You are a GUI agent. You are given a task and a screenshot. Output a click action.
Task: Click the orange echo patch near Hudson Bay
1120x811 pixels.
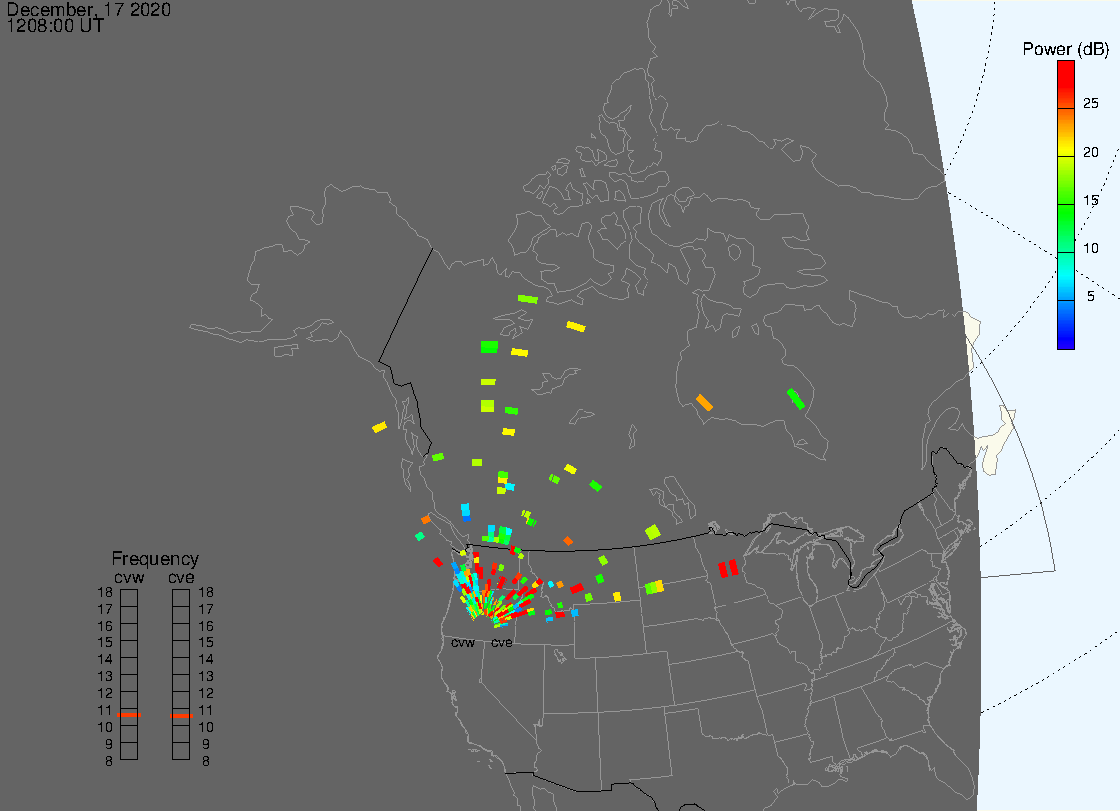[x=704, y=402]
